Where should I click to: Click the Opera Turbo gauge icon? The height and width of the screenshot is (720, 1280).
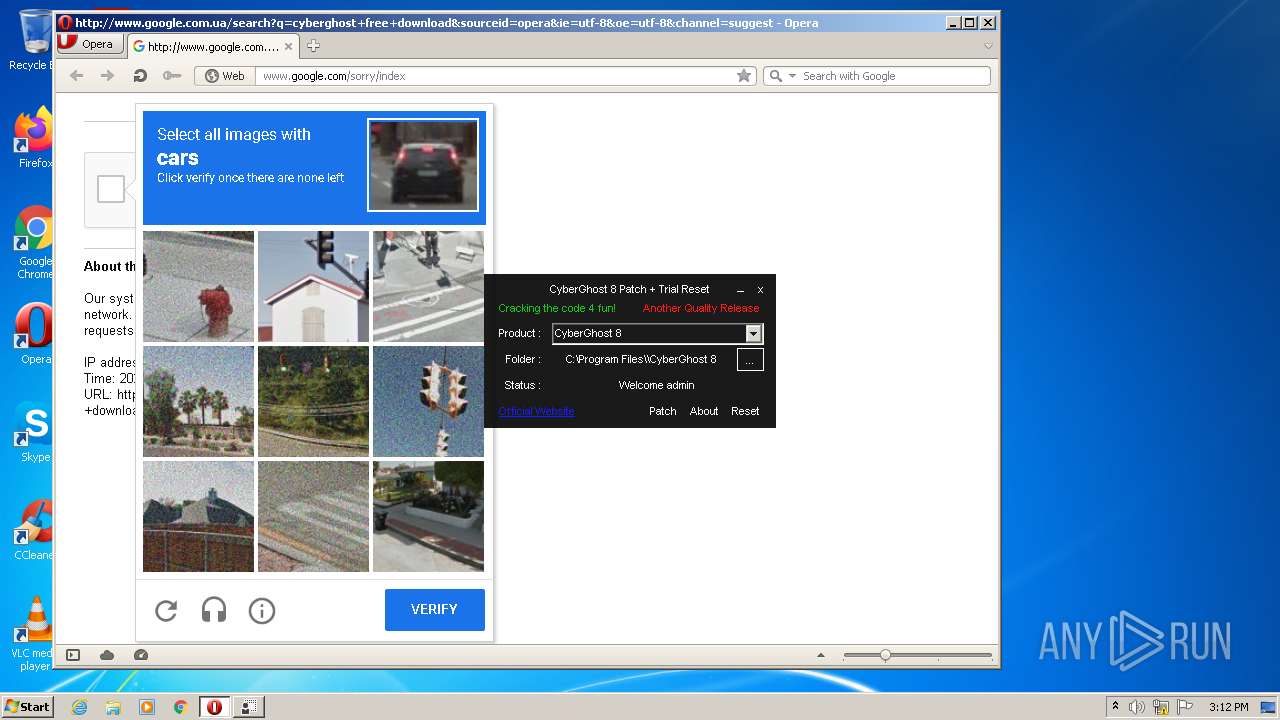pyautogui.click(x=141, y=655)
